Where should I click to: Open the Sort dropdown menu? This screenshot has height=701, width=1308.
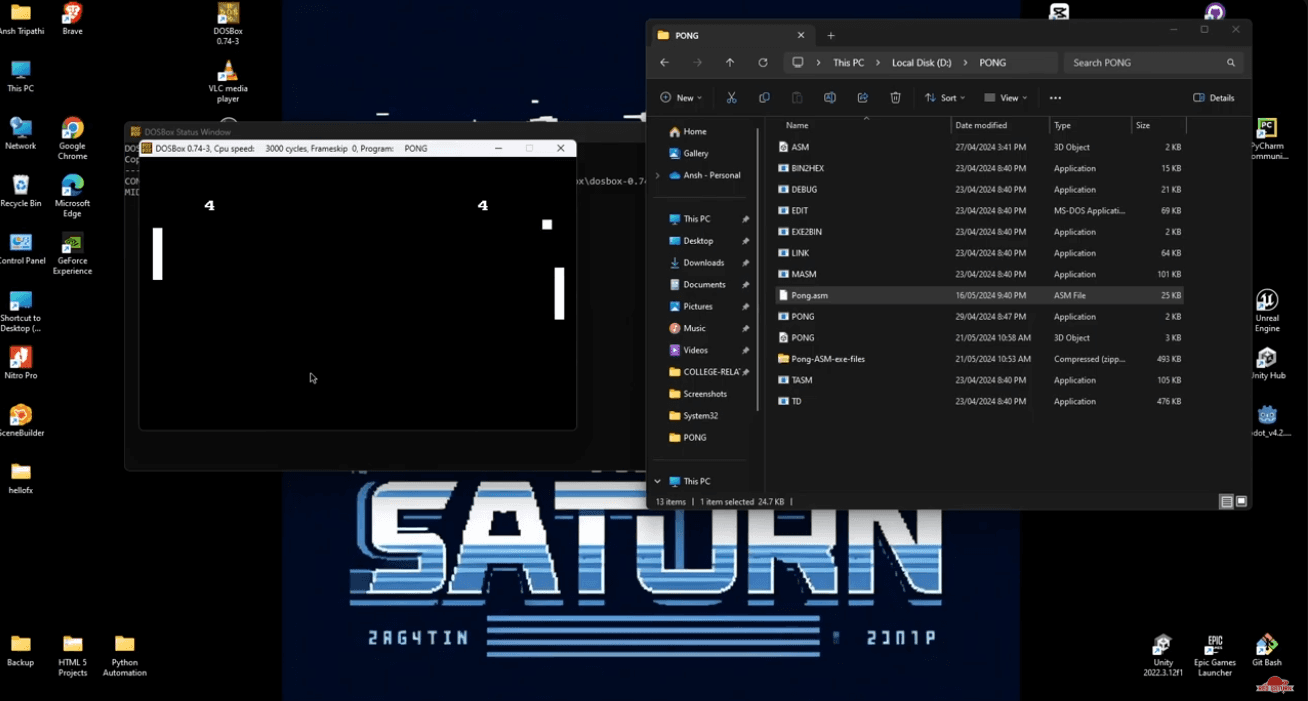tap(947, 98)
